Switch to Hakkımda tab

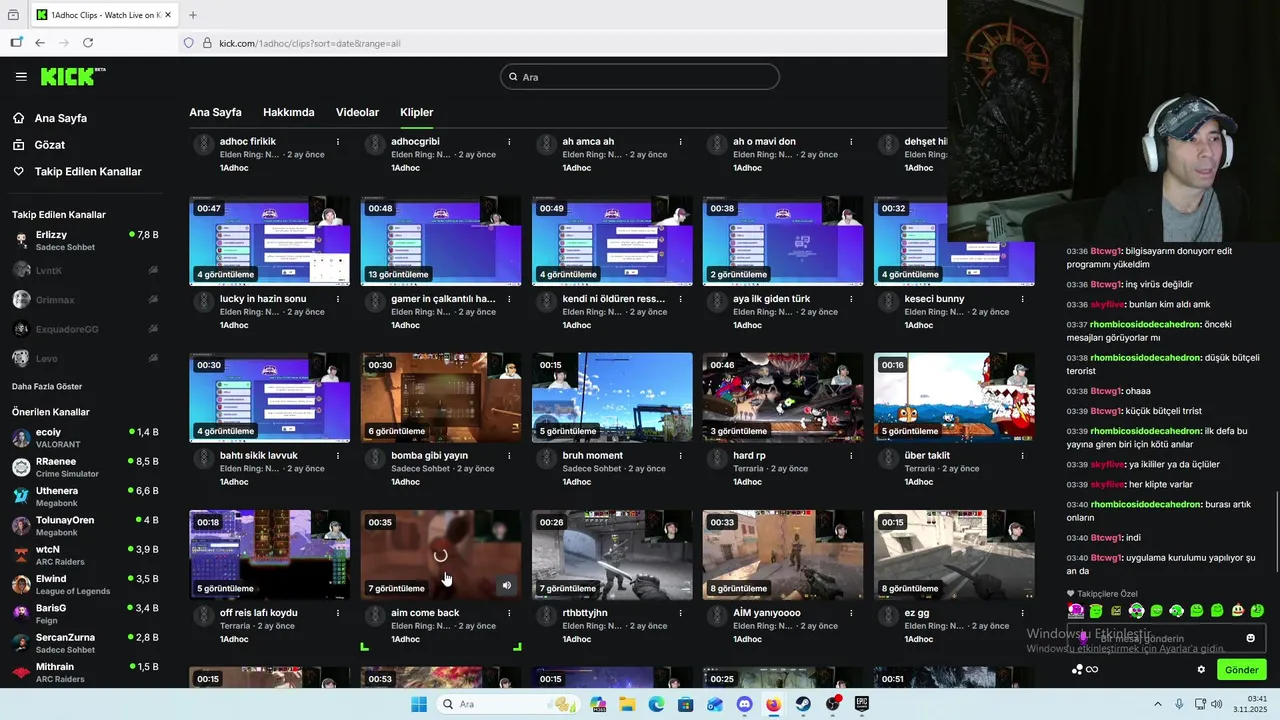289,112
